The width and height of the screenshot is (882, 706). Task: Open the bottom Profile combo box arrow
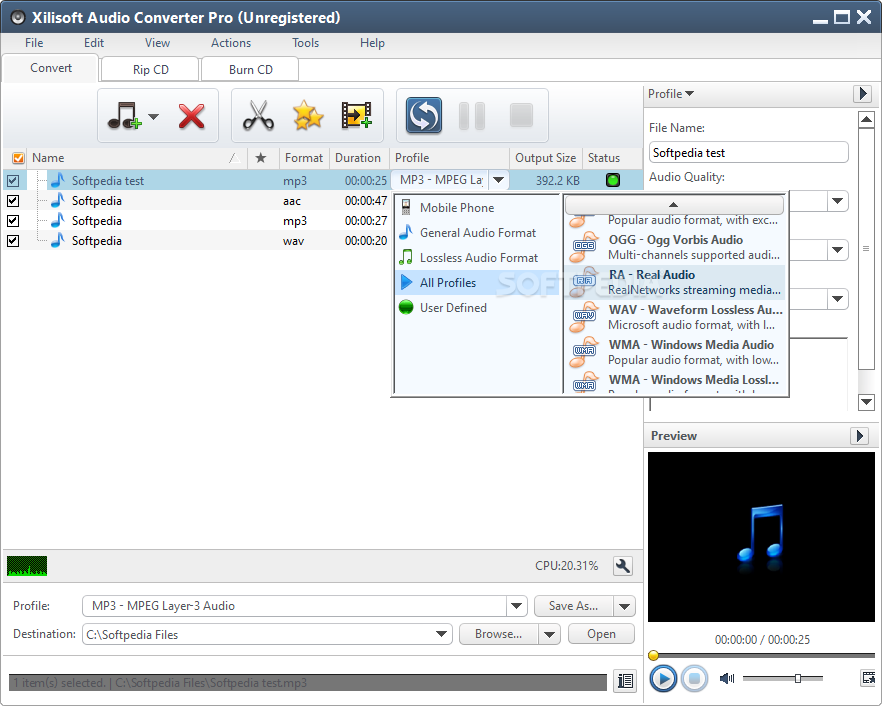pos(516,606)
